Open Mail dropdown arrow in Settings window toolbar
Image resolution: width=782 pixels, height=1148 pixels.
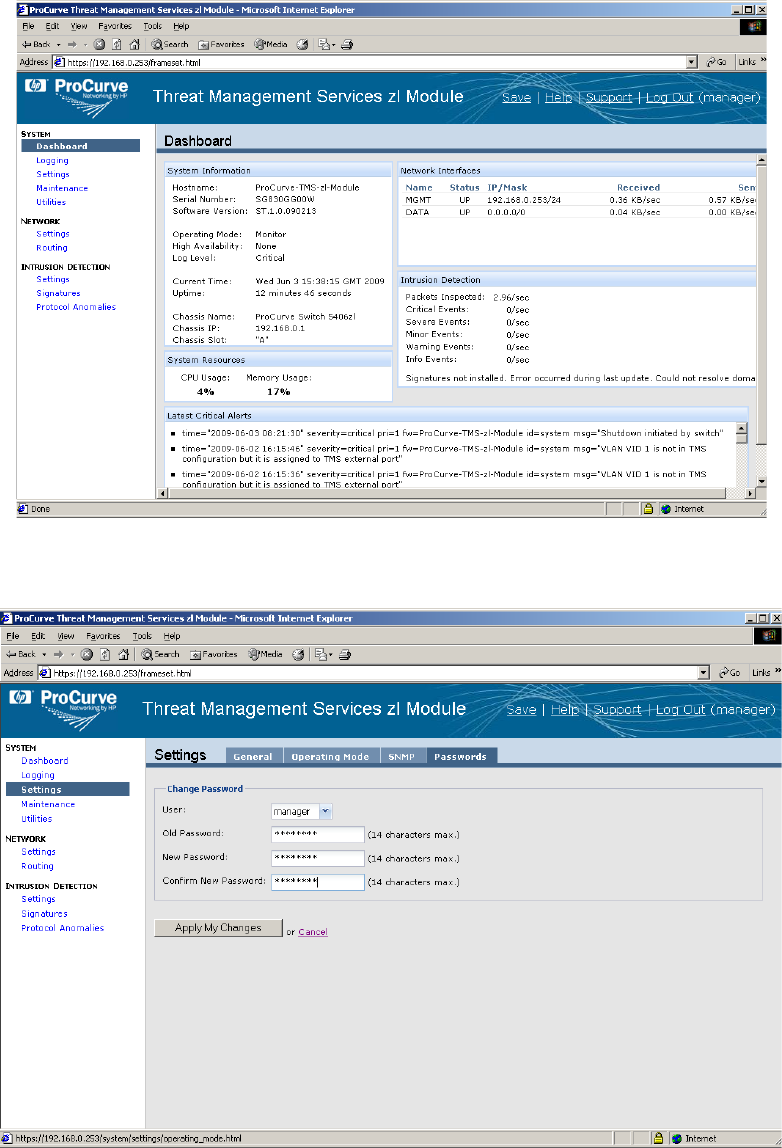[331, 655]
